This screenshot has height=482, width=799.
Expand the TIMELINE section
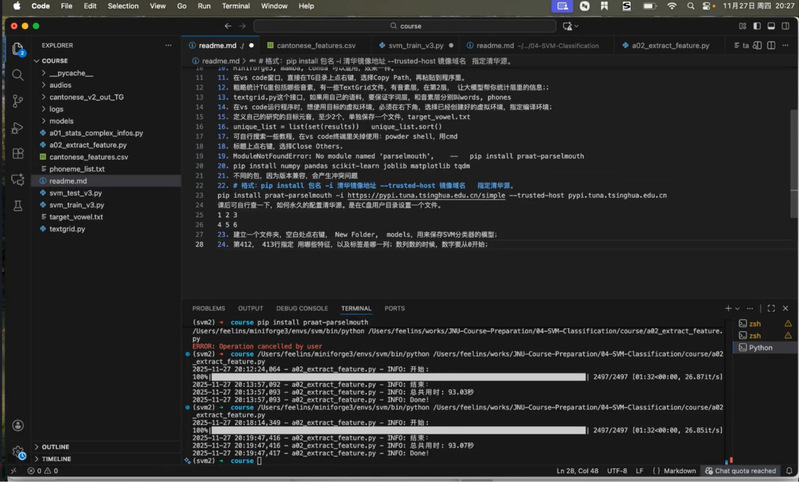56,459
